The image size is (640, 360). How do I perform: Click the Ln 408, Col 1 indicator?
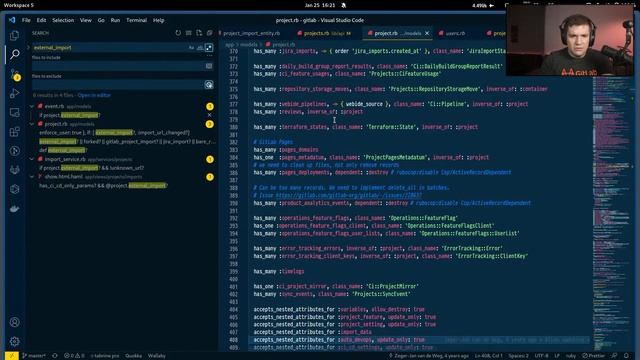point(489,356)
